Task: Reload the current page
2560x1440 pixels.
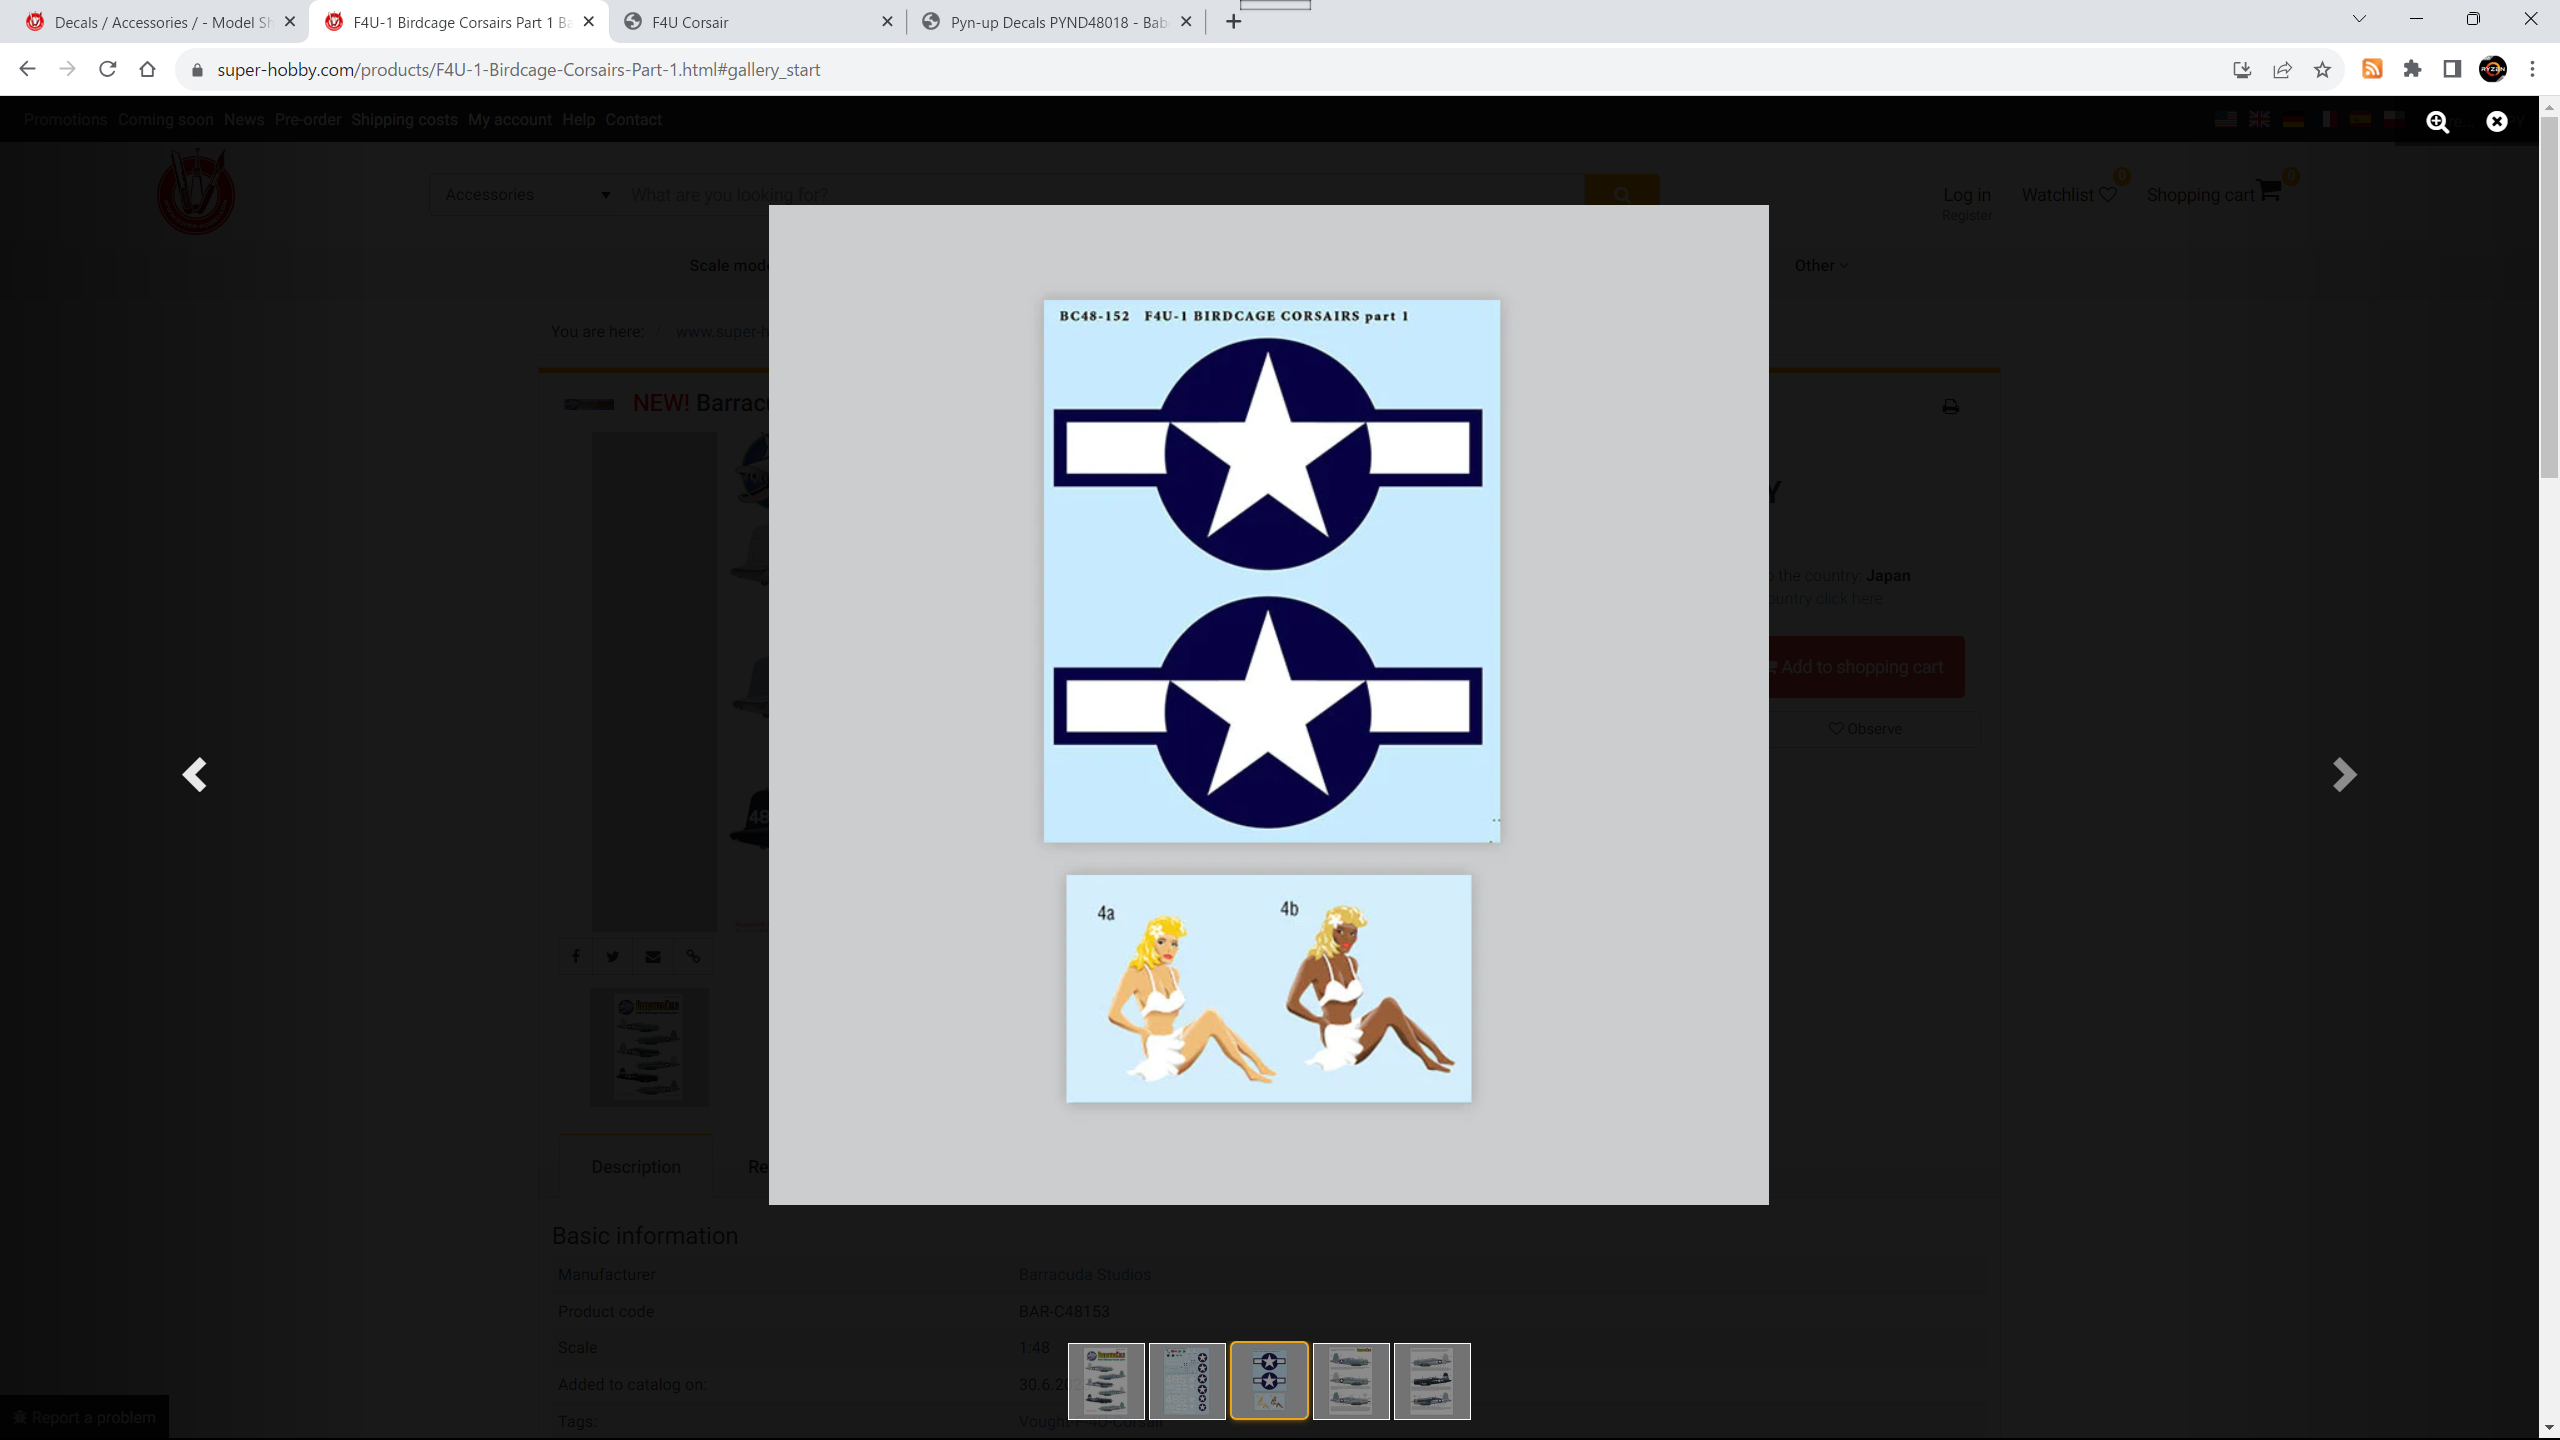Action: [108, 70]
